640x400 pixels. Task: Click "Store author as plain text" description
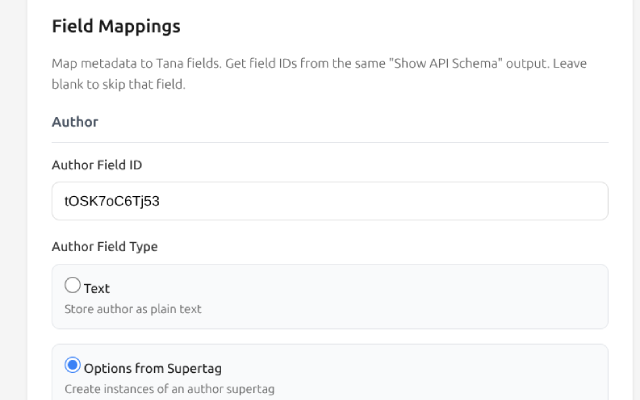(x=133, y=309)
